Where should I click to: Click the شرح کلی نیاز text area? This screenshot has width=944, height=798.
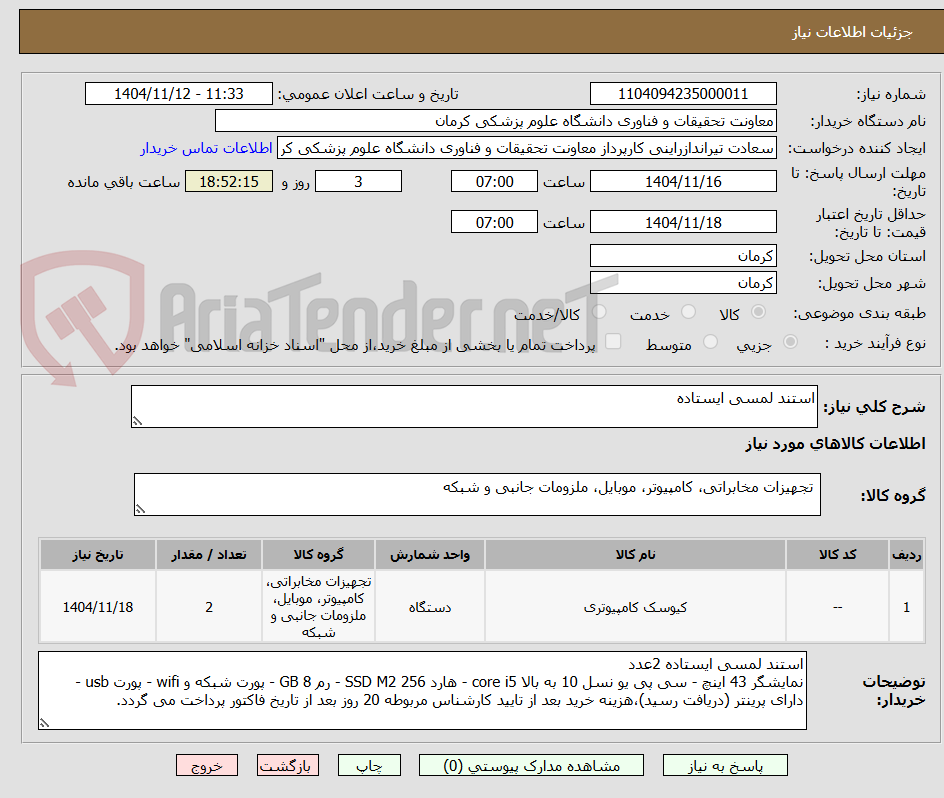point(474,407)
